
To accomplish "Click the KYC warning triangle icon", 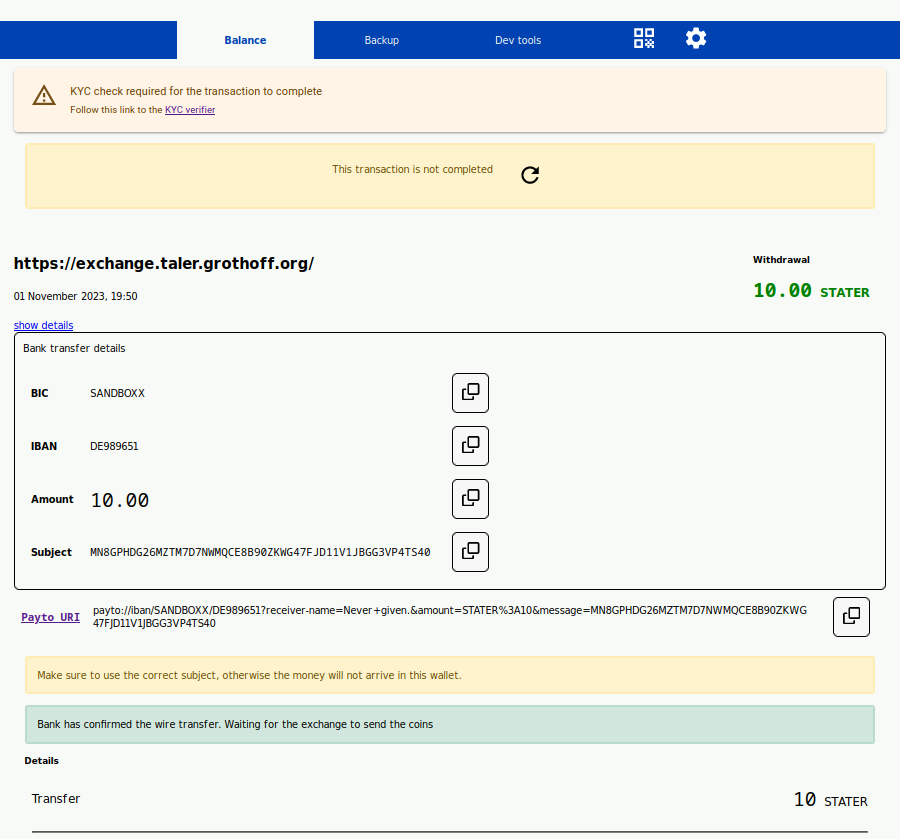I will click(x=44, y=96).
